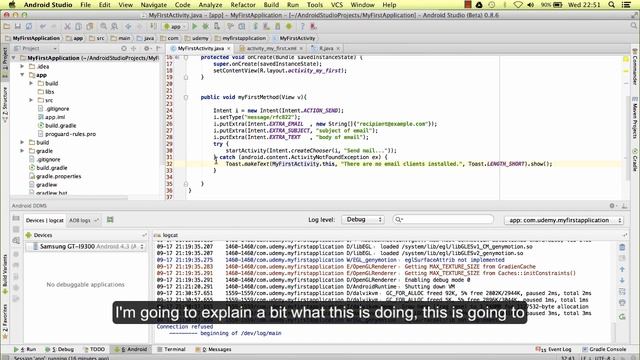
Task: Click the Android DDMS settings gear
Action: [612, 206]
